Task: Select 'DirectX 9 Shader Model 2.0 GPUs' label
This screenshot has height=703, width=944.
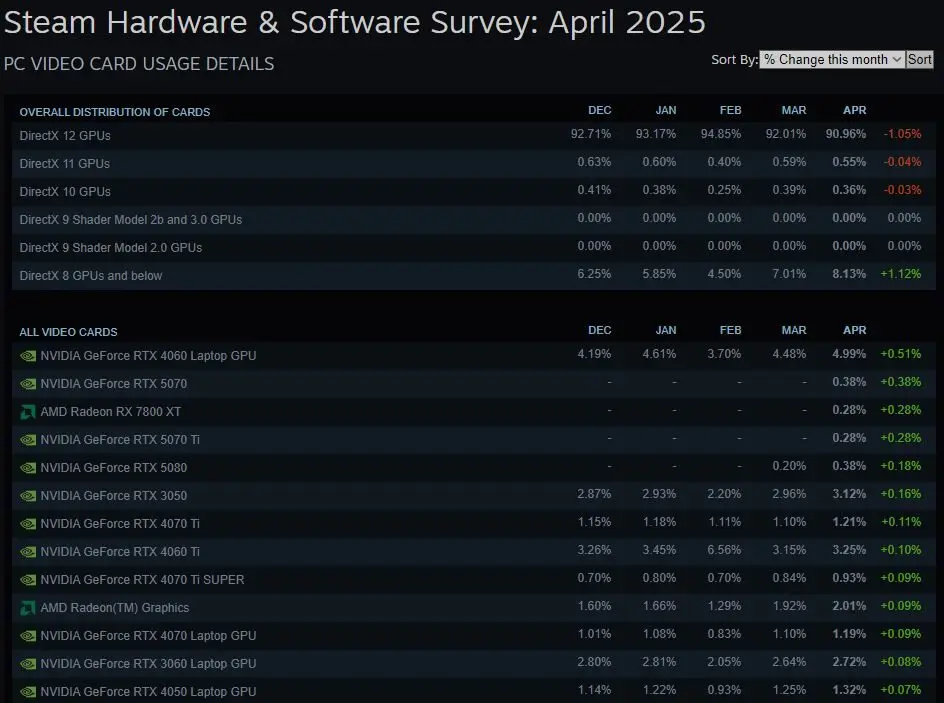Action: tap(111, 247)
